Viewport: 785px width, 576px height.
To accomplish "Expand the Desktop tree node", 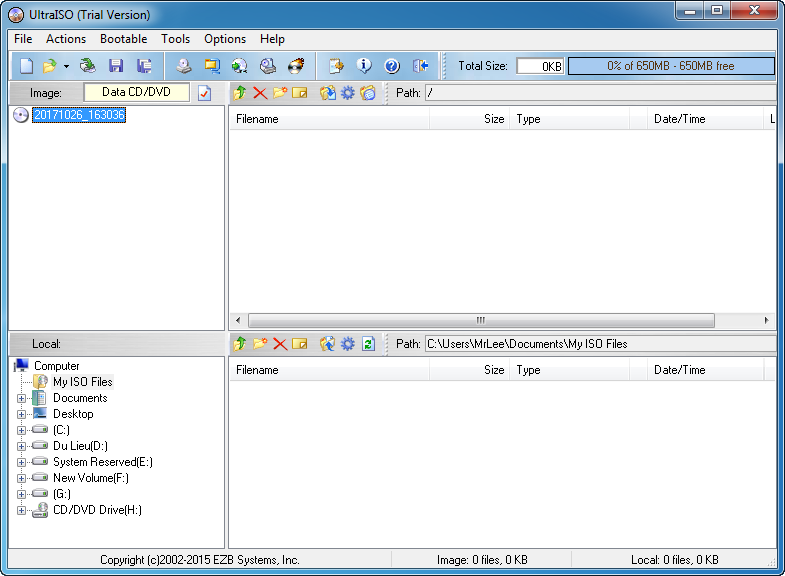I will [x=22, y=414].
